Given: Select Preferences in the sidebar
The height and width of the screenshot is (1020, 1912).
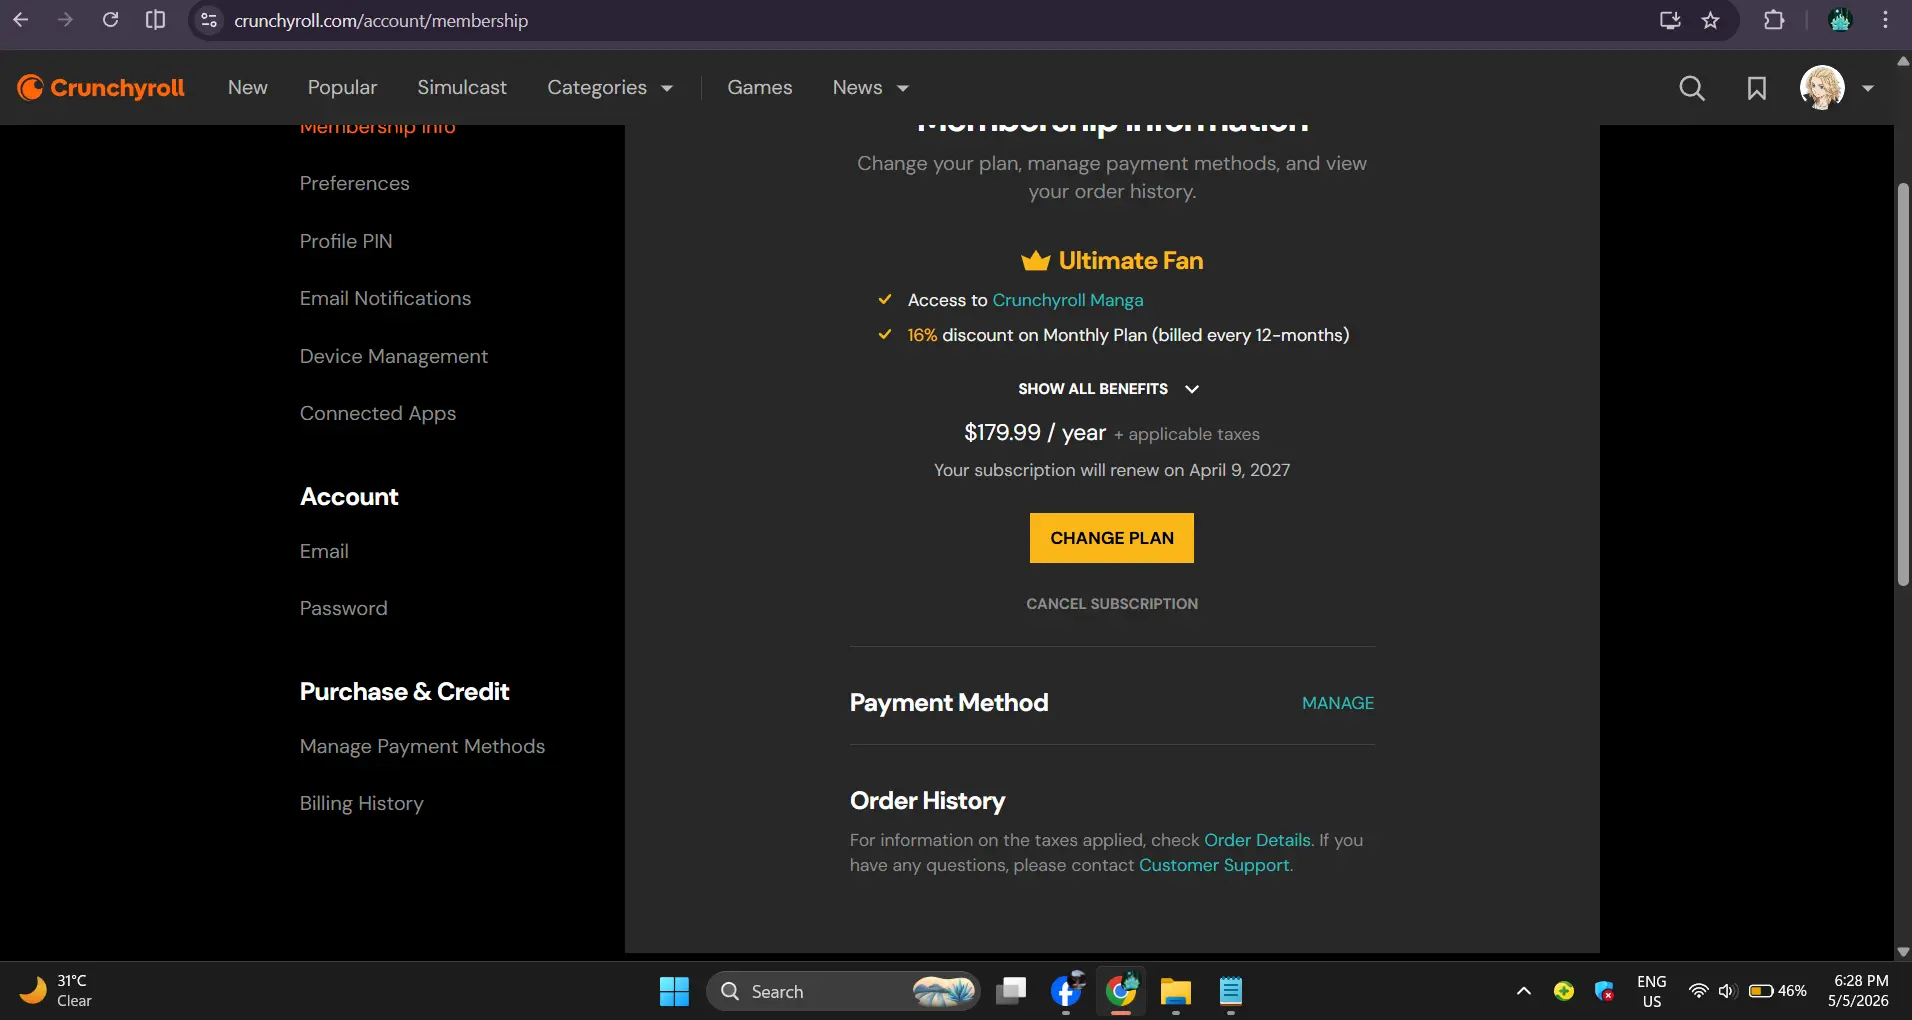Looking at the screenshot, I should click(355, 183).
